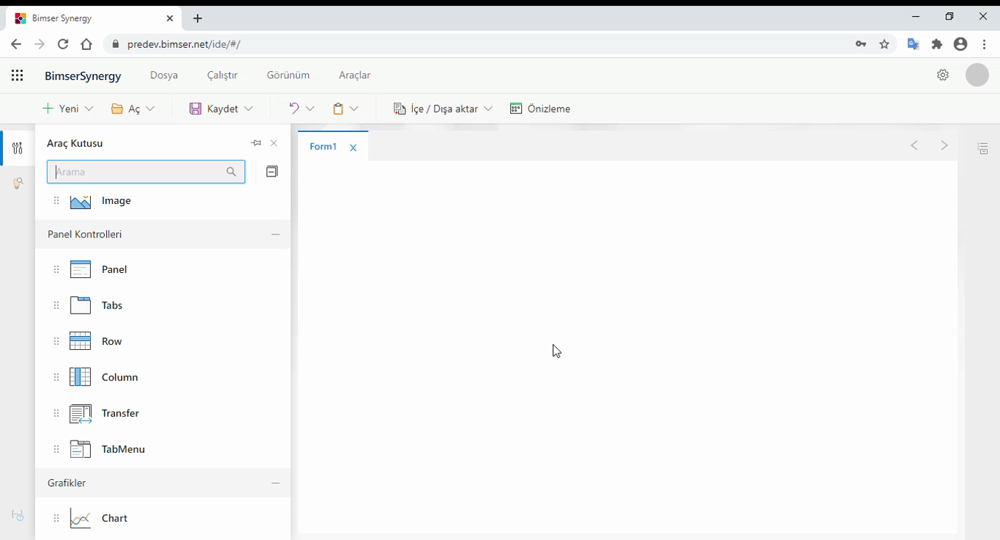
Task: Select the Tabs control icon
Action: [81, 305]
